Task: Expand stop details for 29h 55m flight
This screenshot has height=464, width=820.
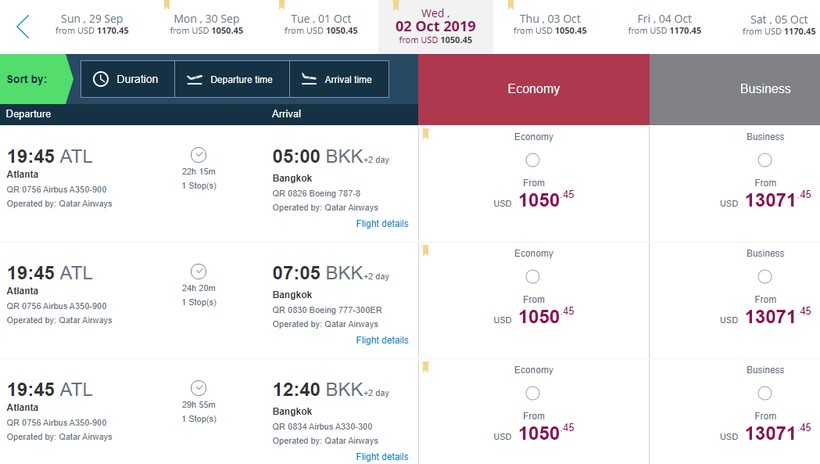Action: point(198,388)
